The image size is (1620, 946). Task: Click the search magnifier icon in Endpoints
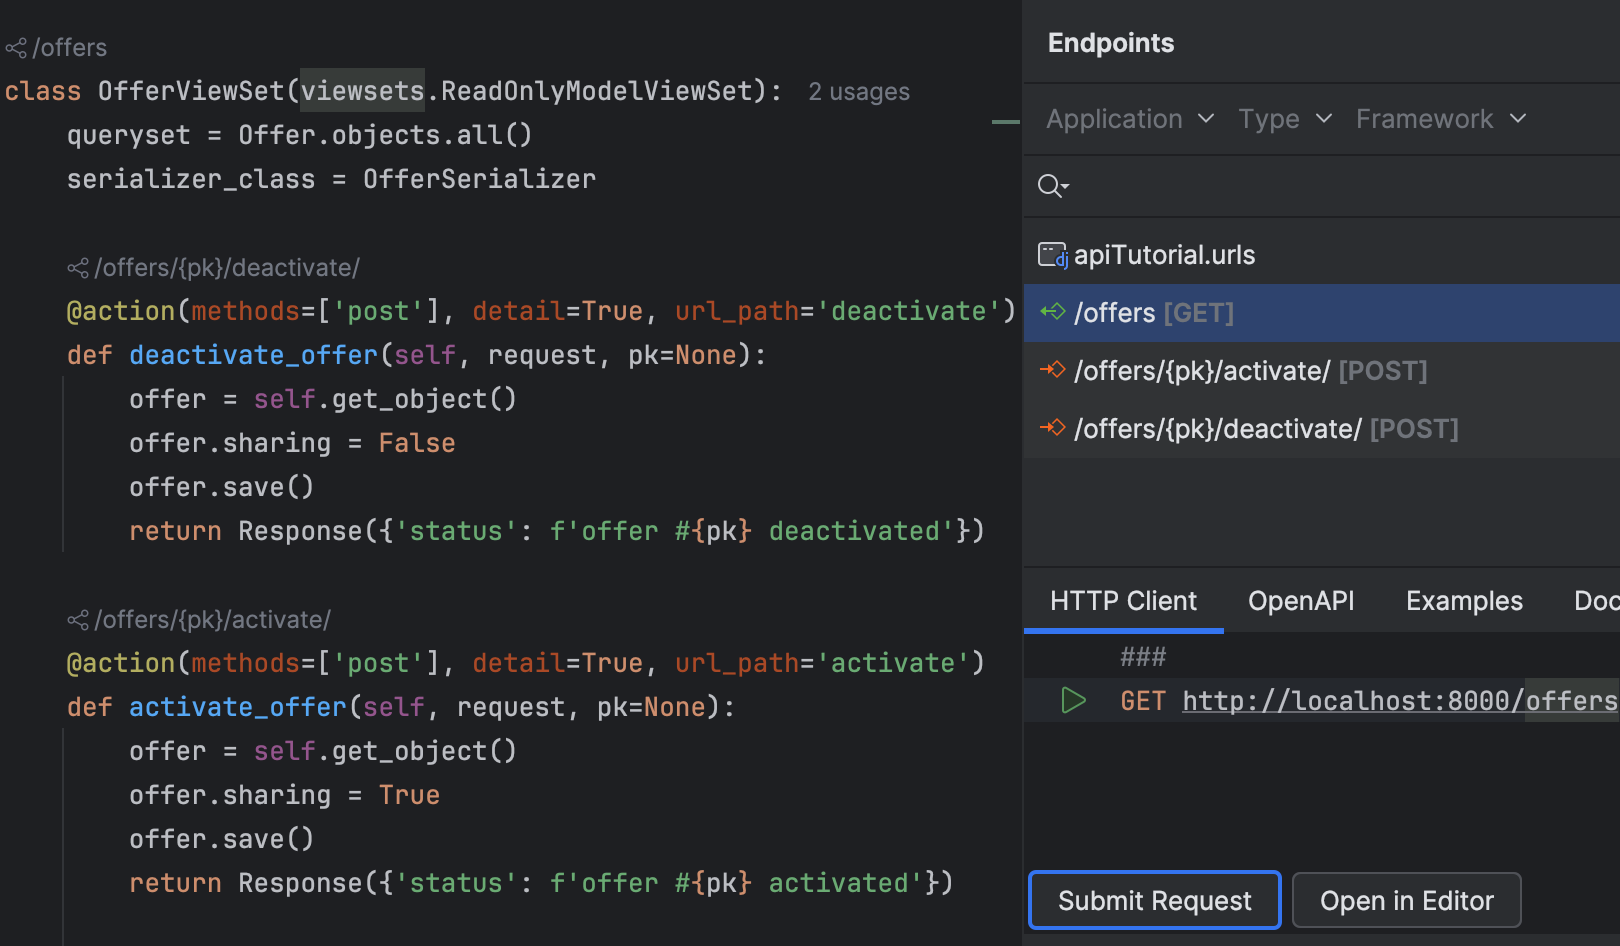pyautogui.click(x=1052, y=186)
